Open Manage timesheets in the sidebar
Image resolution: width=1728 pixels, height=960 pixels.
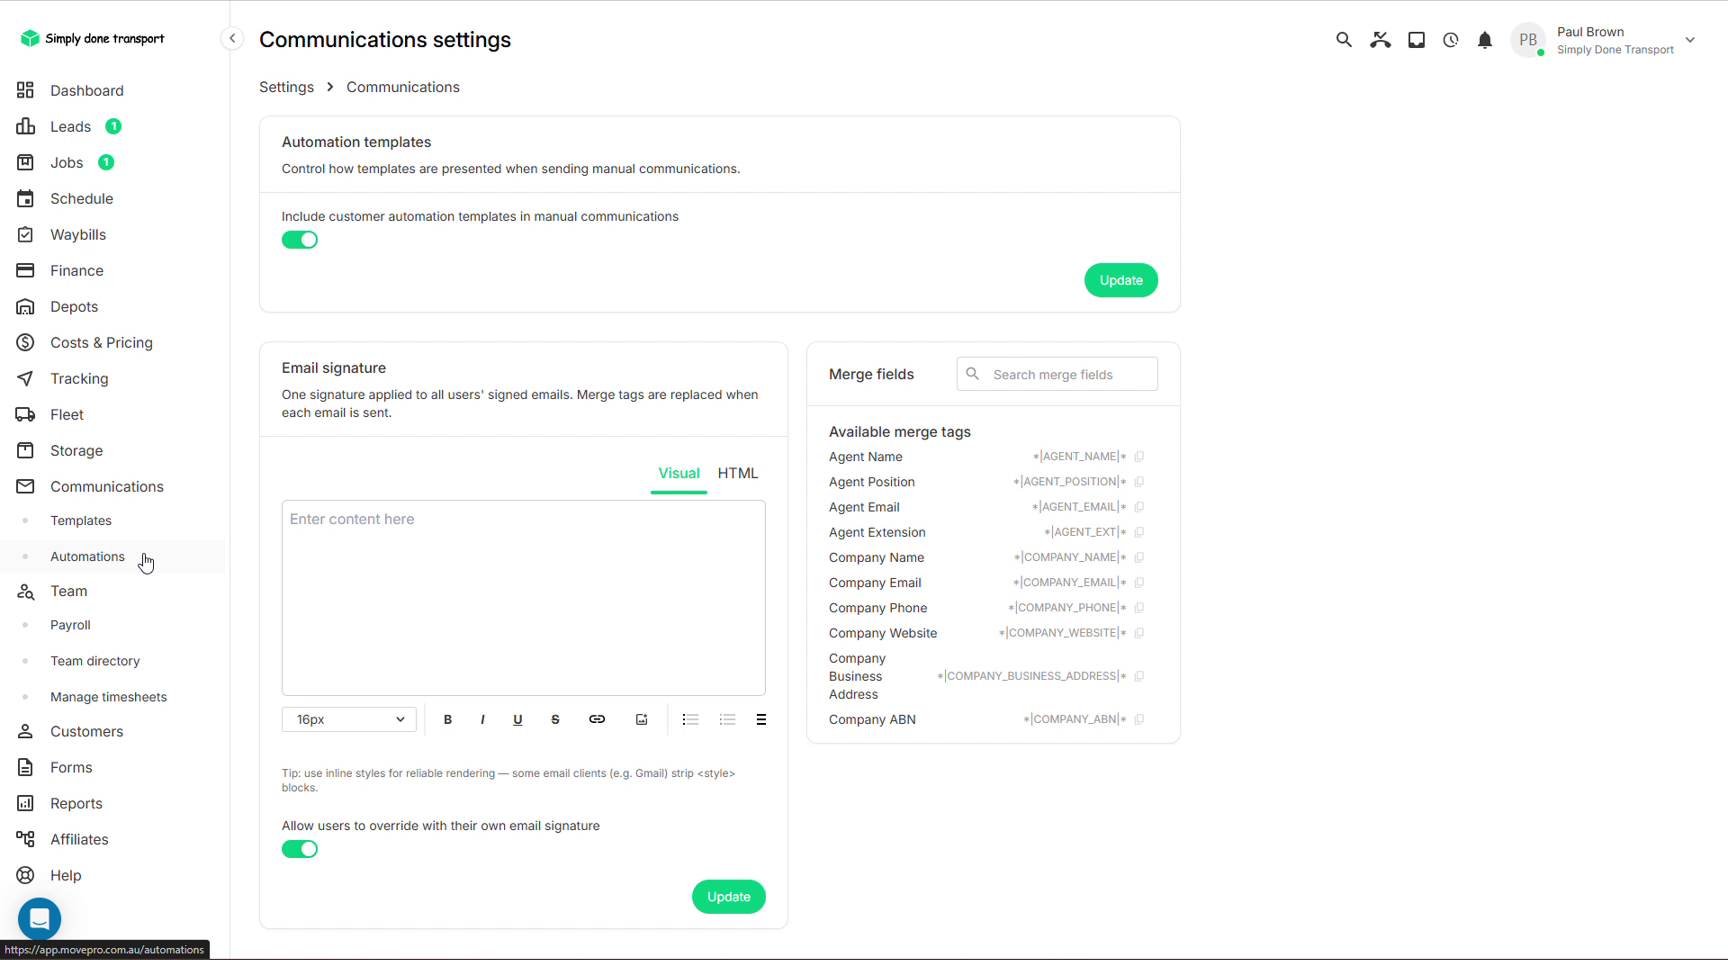tap(108, 697)
